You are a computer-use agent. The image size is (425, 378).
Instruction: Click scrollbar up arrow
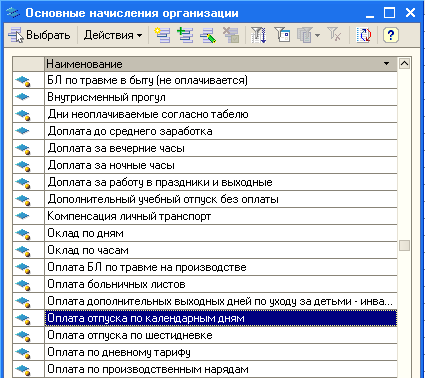404,63
